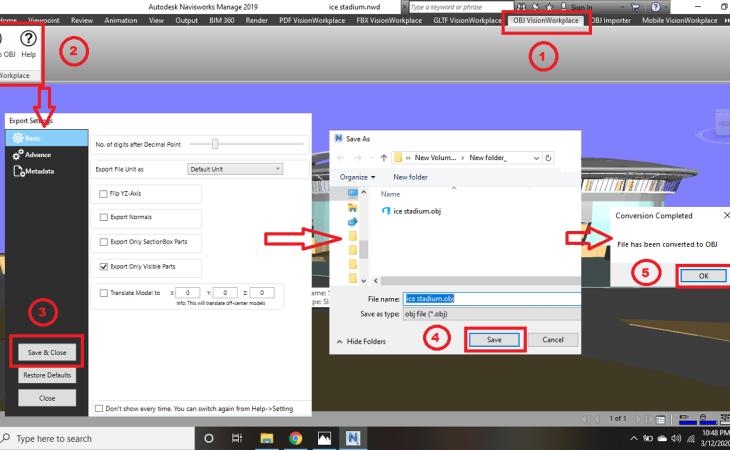Click the File name input field
The image size is (730, 450).
(x=492, y=299)
